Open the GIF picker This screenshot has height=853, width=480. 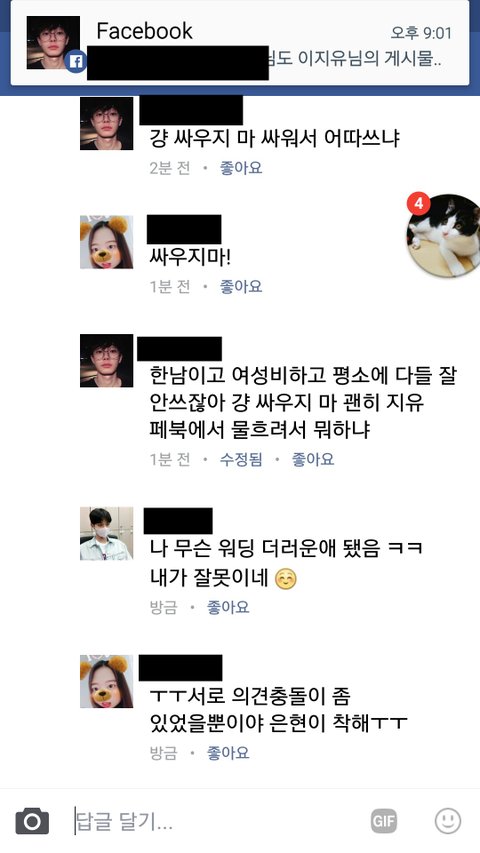[384, 821]
